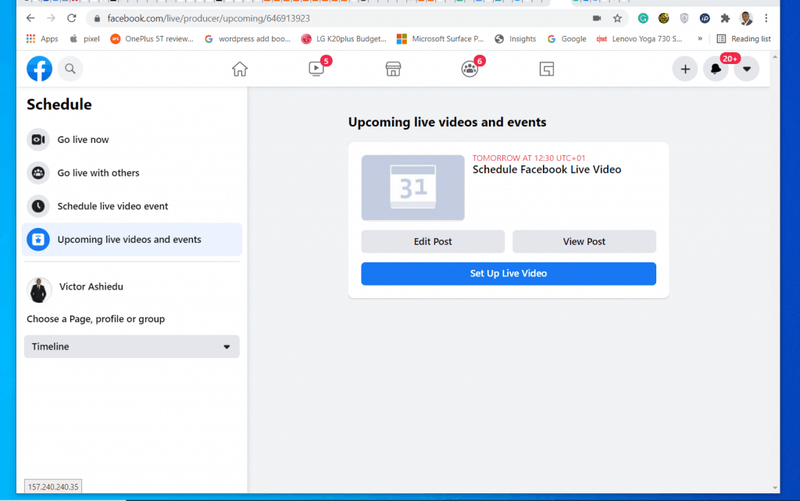Open the Watch video icon
This screenshot has width=800, height=501.
(317, 68)
